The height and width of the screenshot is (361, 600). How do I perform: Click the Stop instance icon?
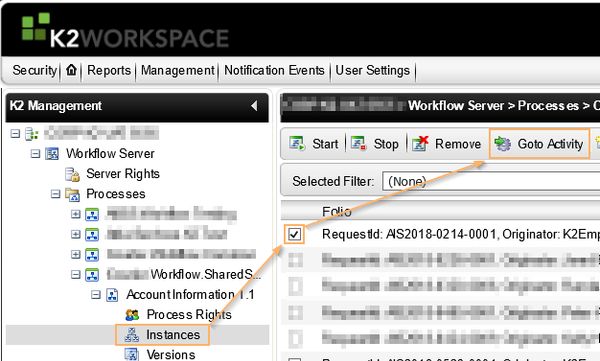pyautogui.click(x=359, y=144)
